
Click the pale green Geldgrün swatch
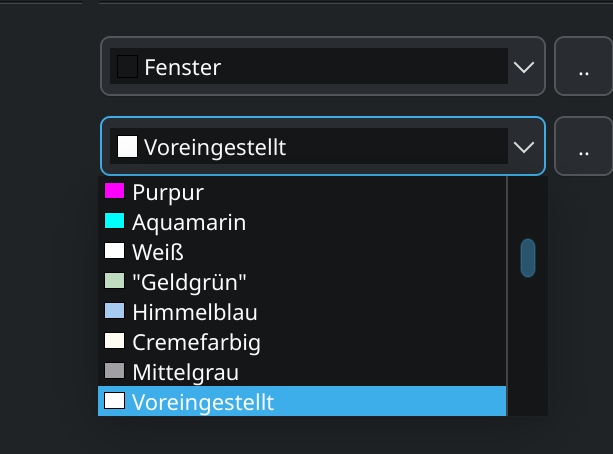coord(114,281)
